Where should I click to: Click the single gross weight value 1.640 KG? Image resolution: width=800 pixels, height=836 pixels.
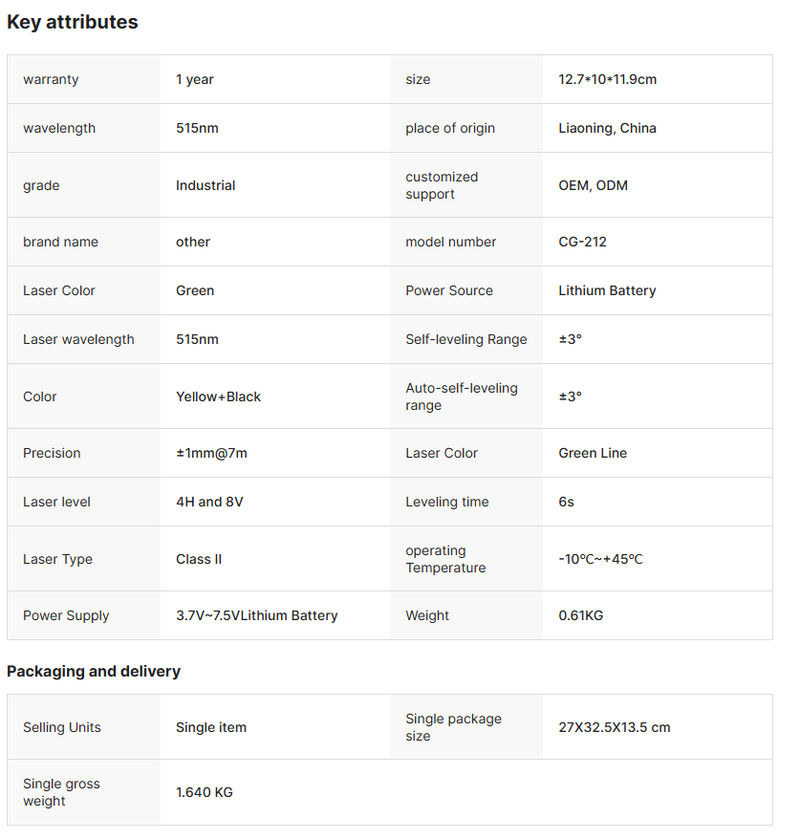point(204,792)
